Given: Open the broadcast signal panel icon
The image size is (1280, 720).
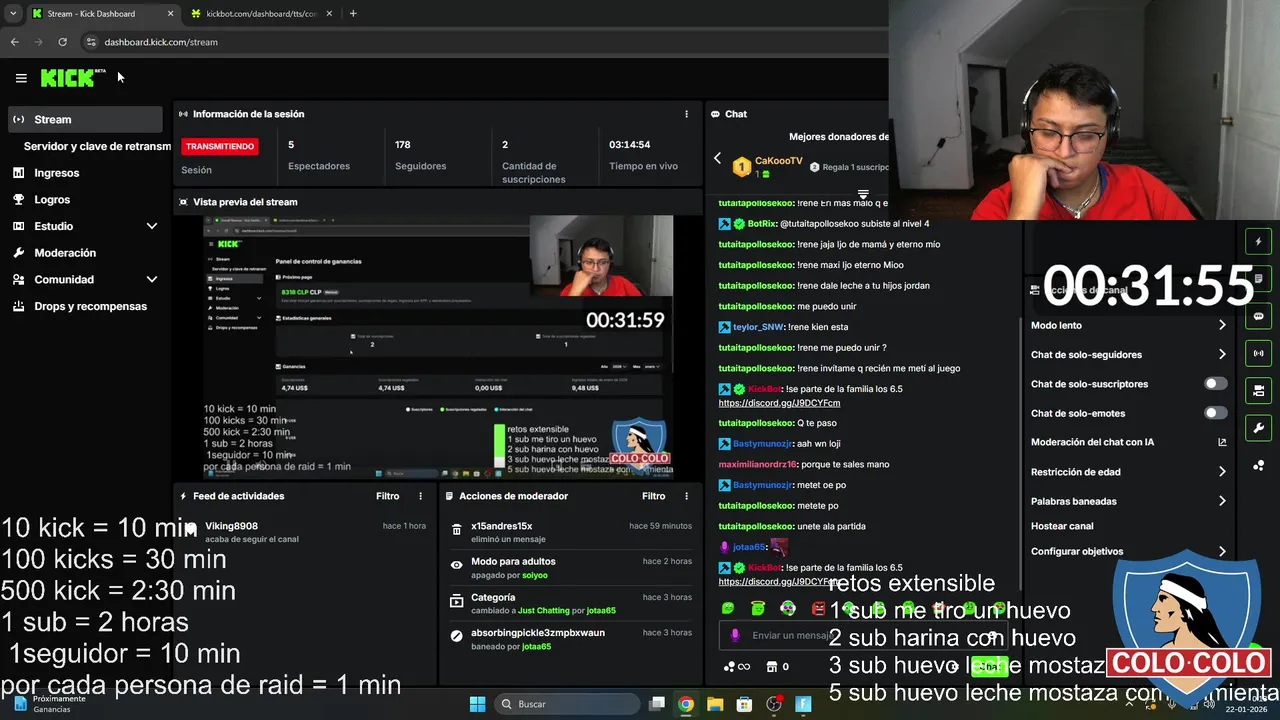Looking at the screenshot, I should [1258, 353].
